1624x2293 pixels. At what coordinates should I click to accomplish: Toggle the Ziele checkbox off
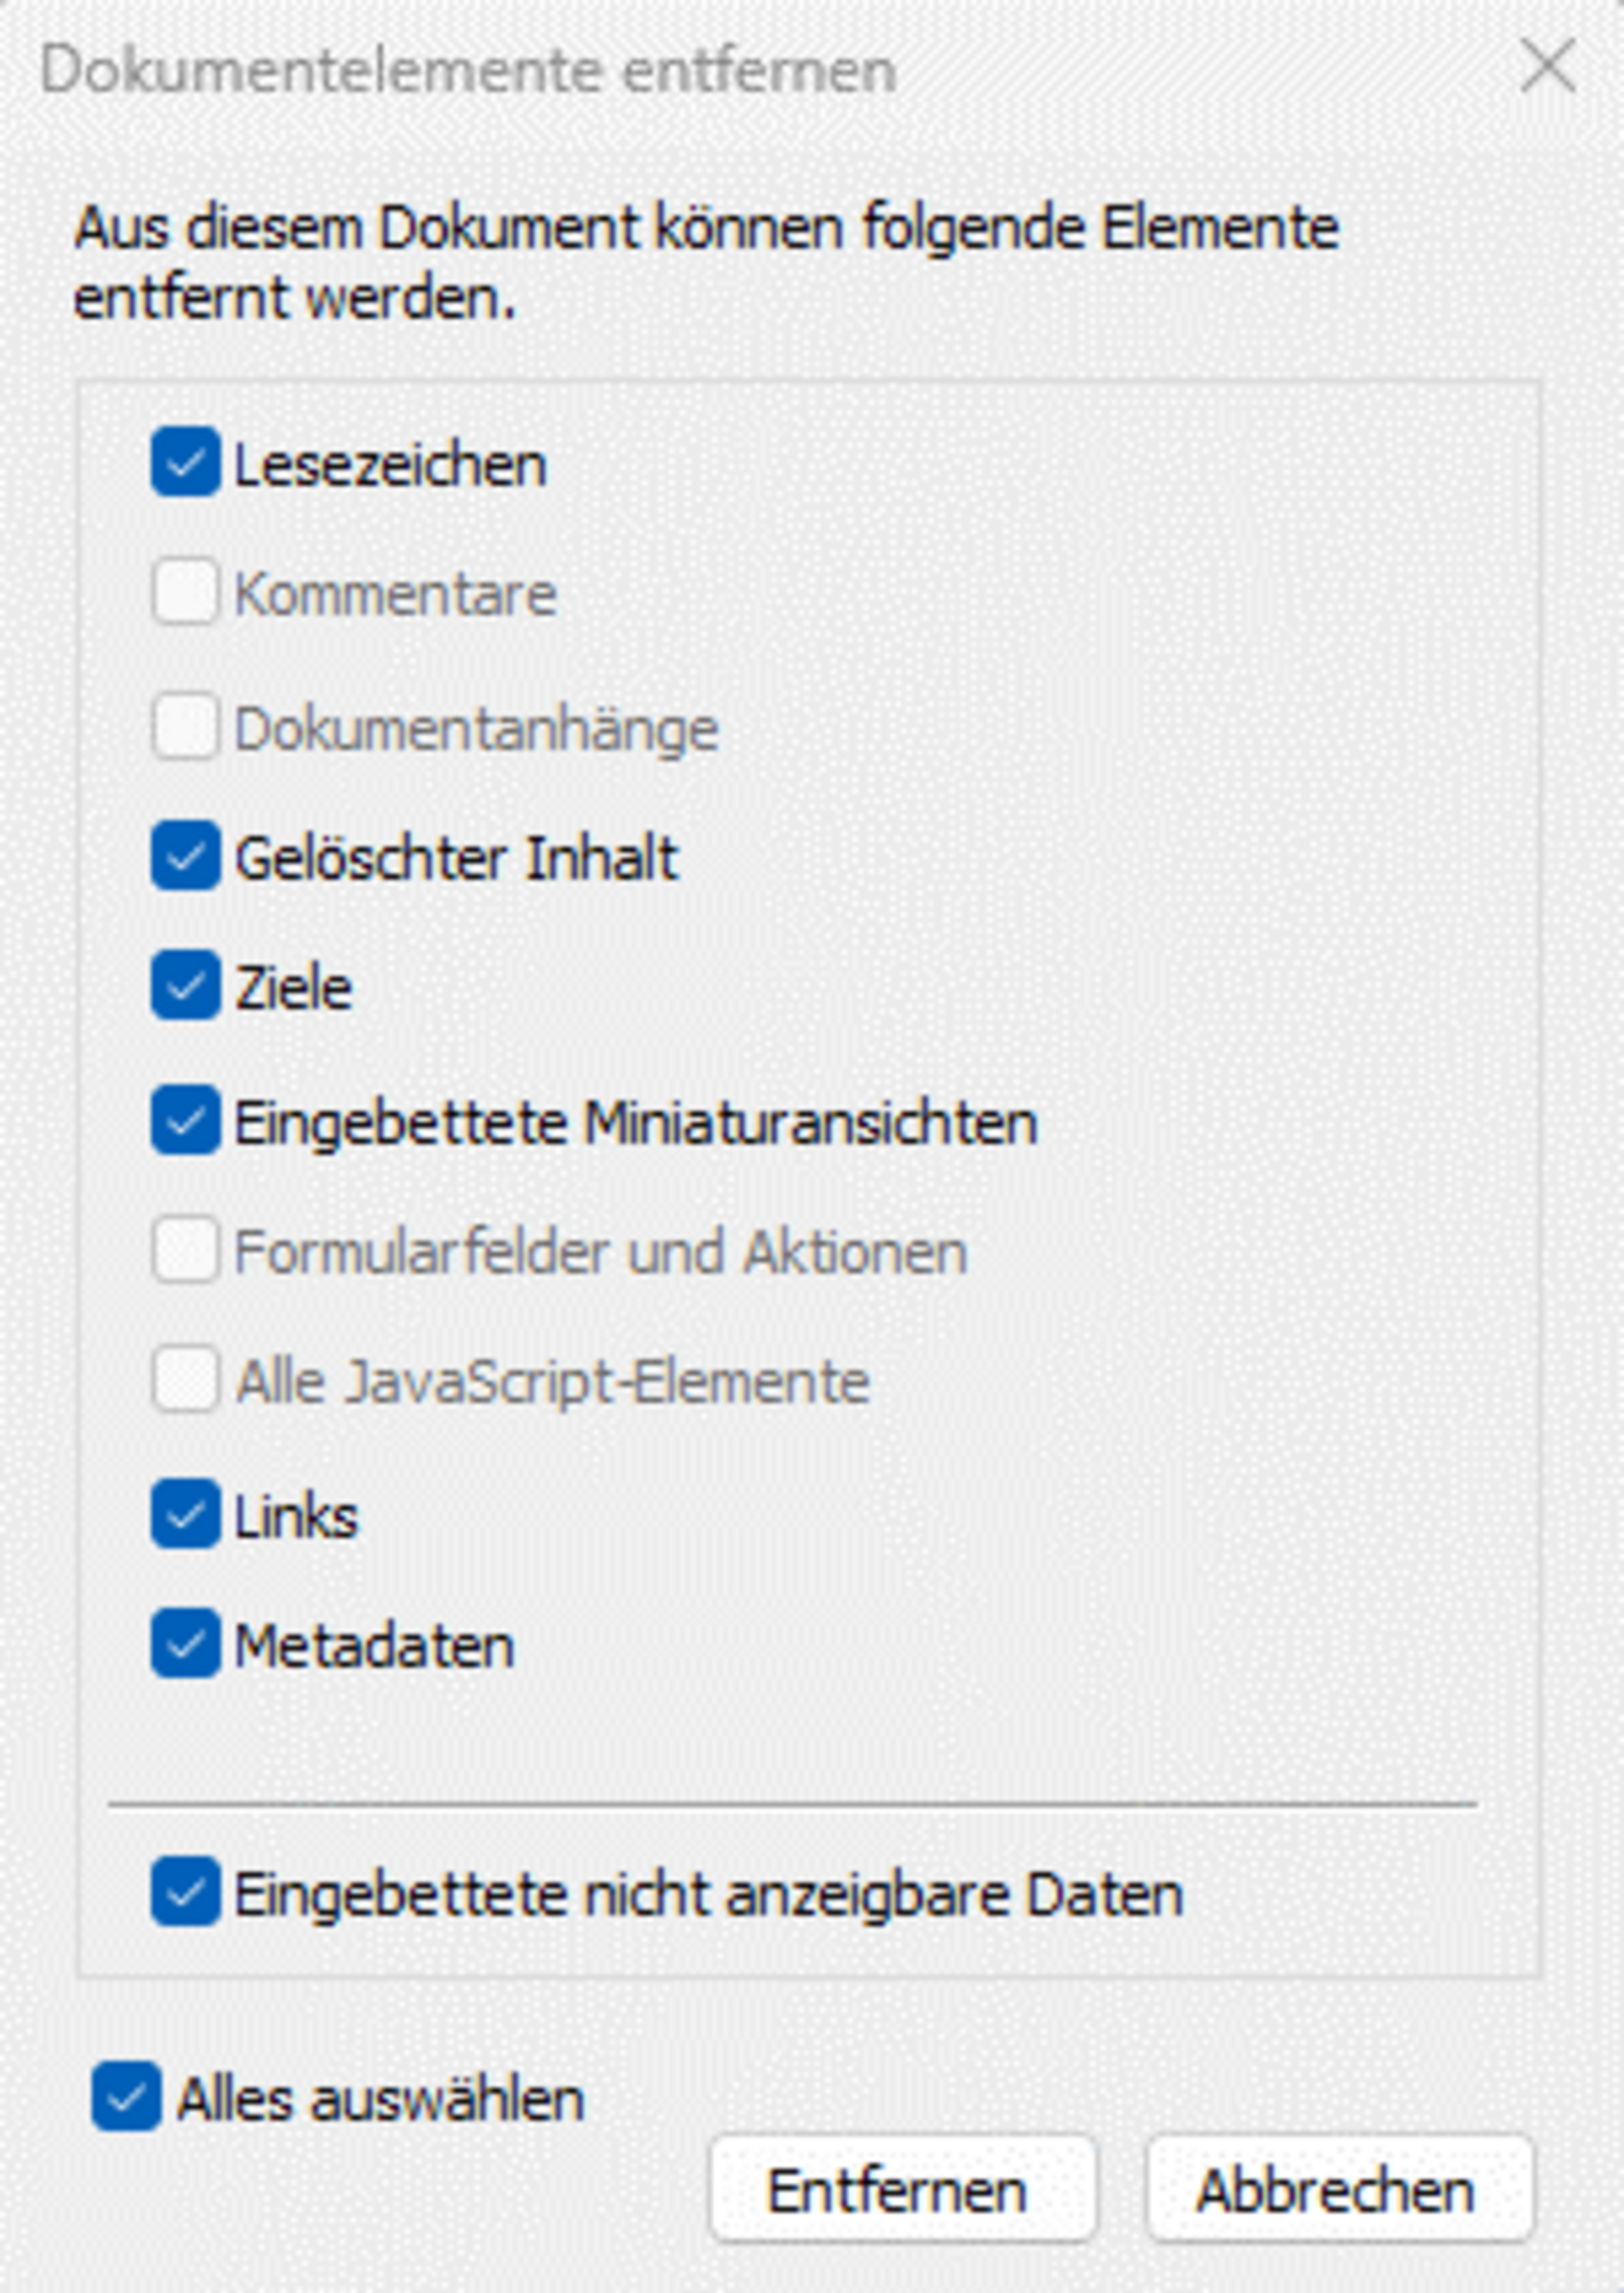(185, 986)
